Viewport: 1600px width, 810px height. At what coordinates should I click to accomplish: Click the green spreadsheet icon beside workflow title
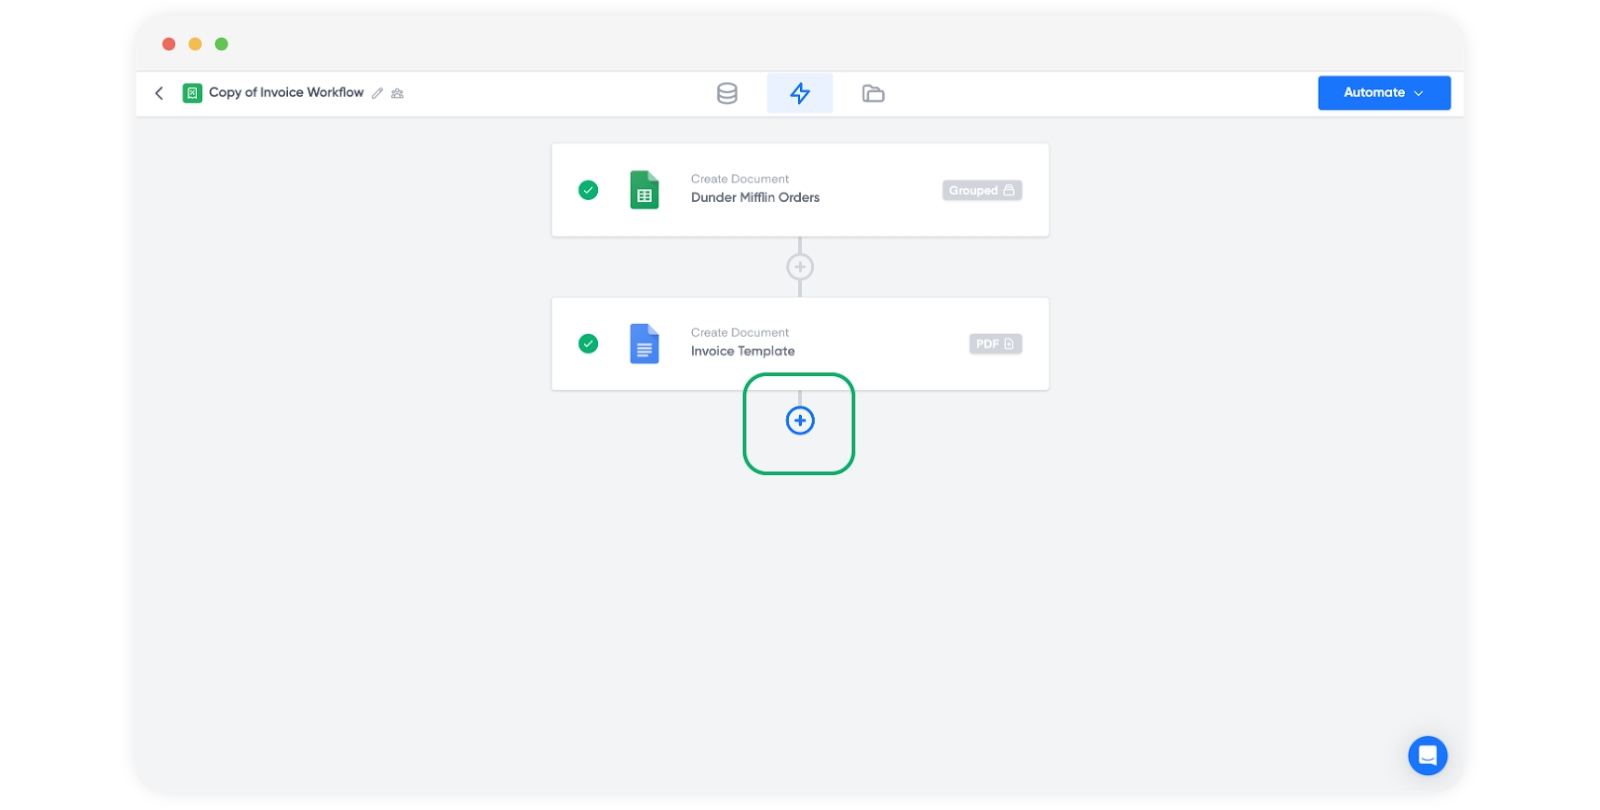pyautogui.click(x=192, y=93)
